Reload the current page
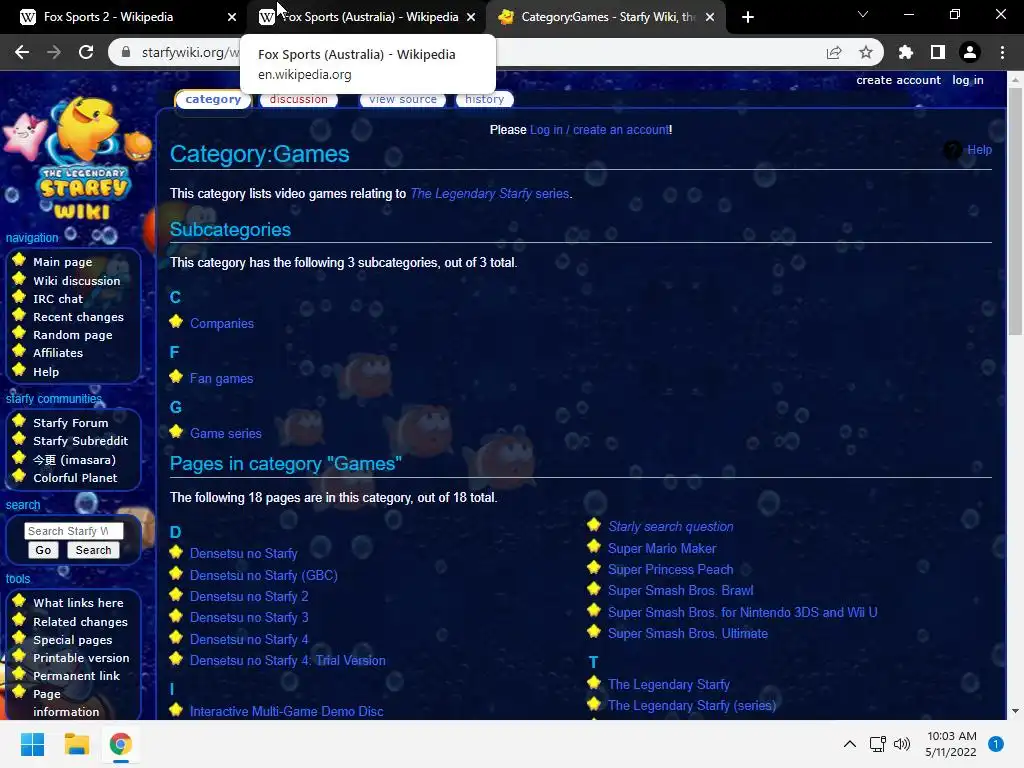The height and width of the screenshot is (768, 1024). coord(86,52)
